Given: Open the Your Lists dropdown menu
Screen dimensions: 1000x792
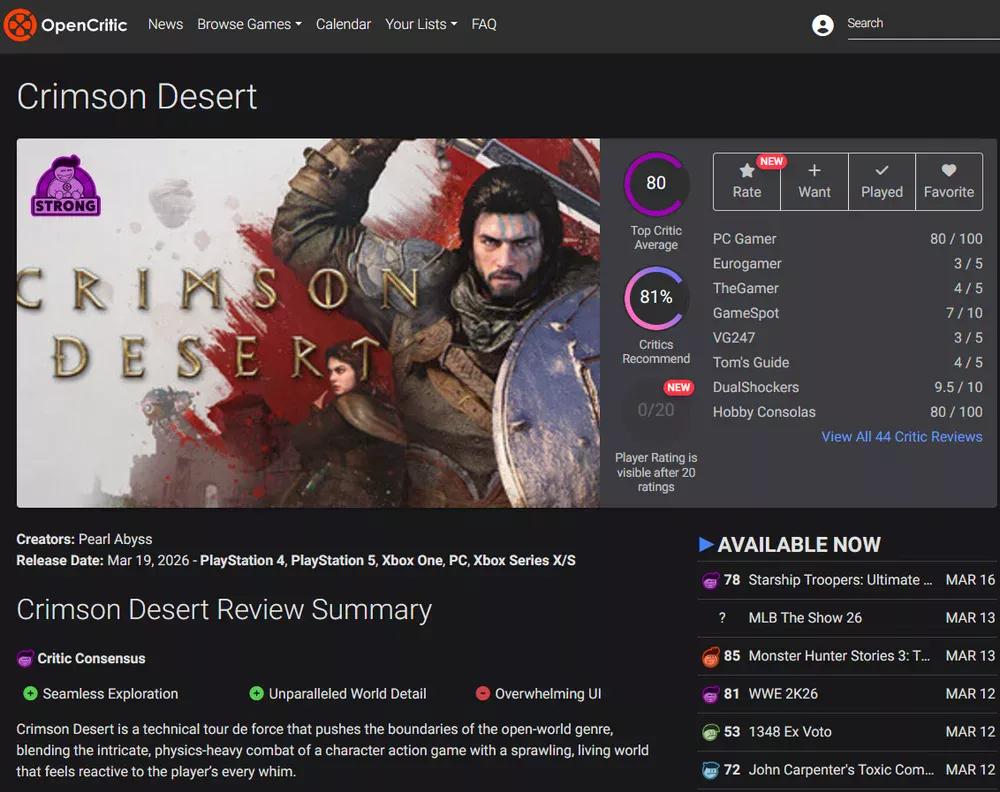Looking at the screenshot, I should [x=421, y=24].
